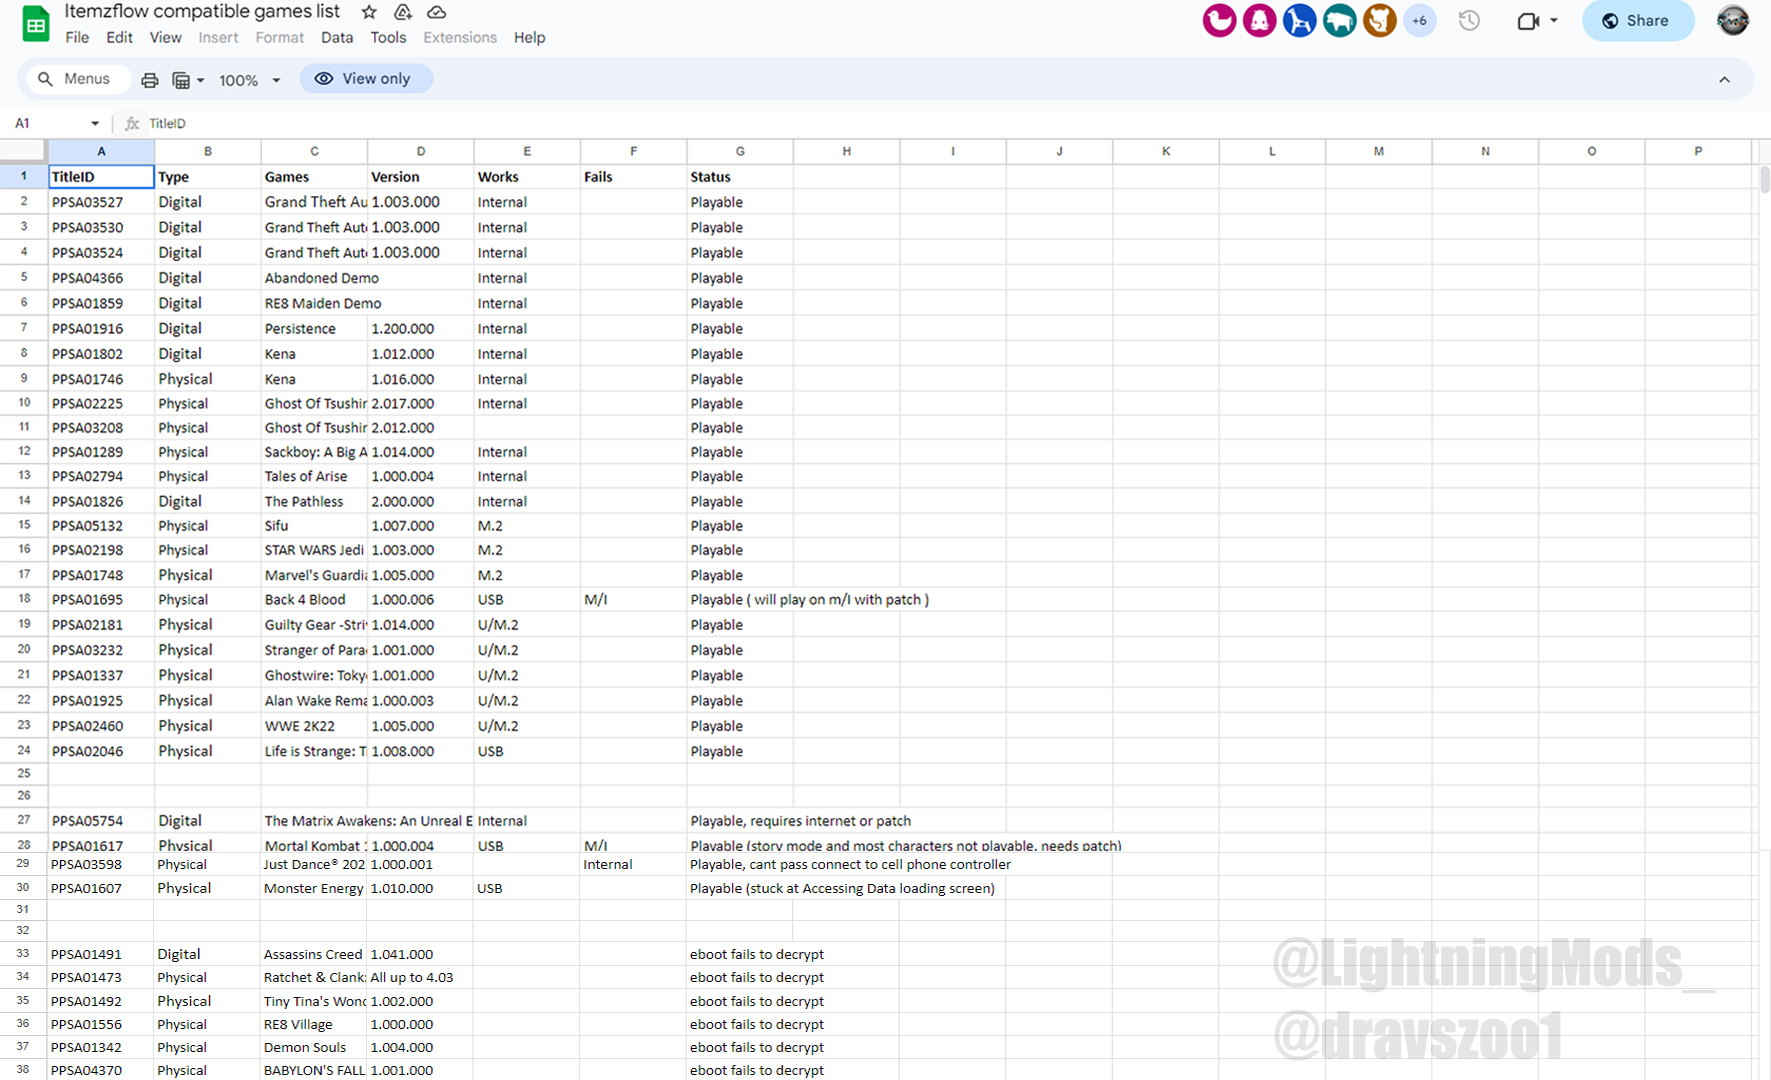
Task: Click the magenta anonymous viewer avatar
Action: click(1259, 20)
